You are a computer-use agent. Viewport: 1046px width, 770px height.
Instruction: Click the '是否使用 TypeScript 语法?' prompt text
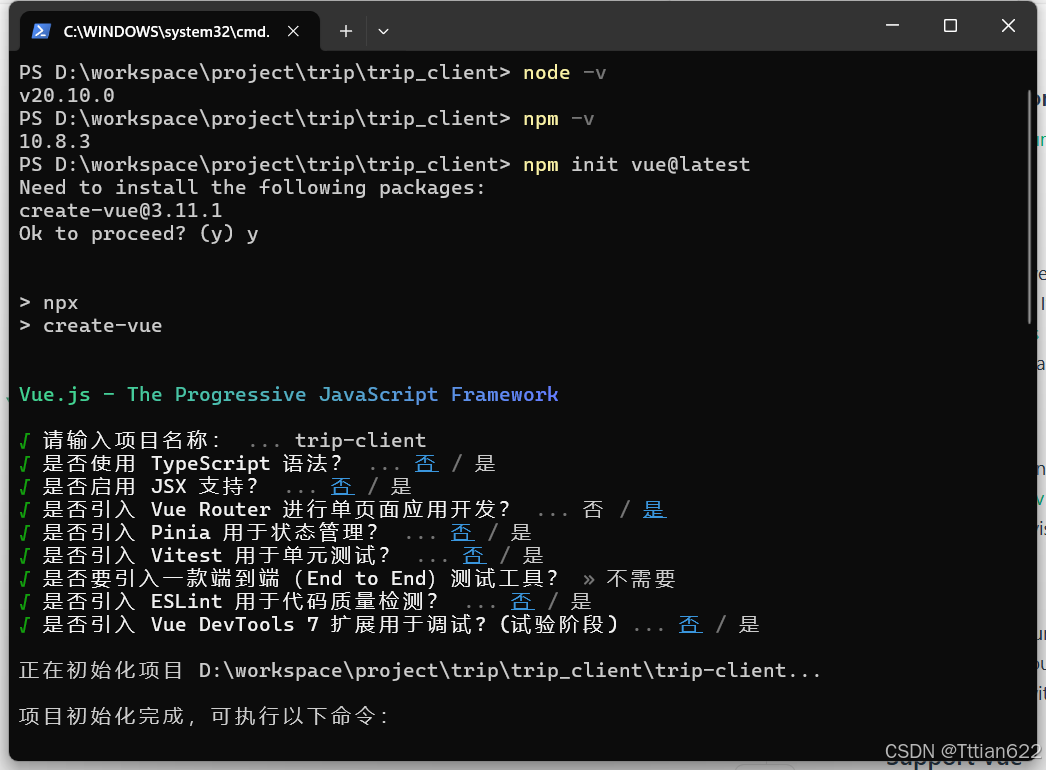pyautogui.click(x=193, y=463)
